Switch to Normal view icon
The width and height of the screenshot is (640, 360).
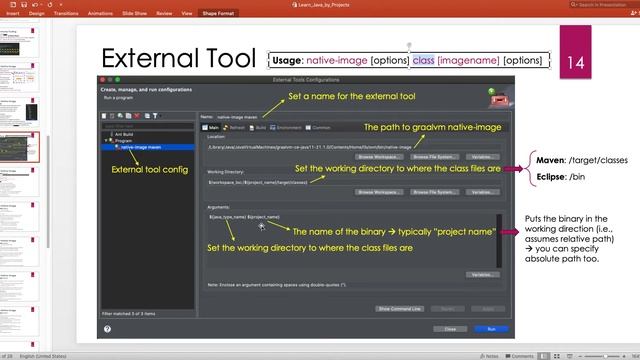coord(543,356)
